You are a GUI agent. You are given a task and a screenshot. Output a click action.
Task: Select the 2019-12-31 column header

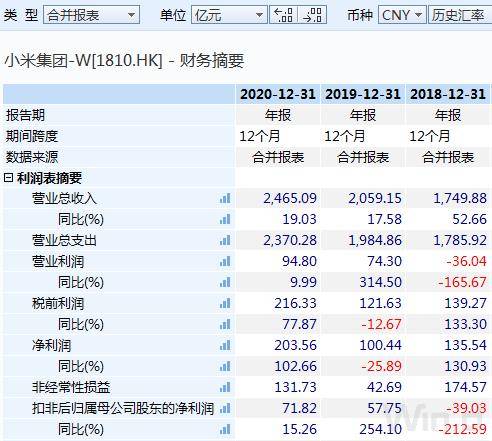click(363, 94)
